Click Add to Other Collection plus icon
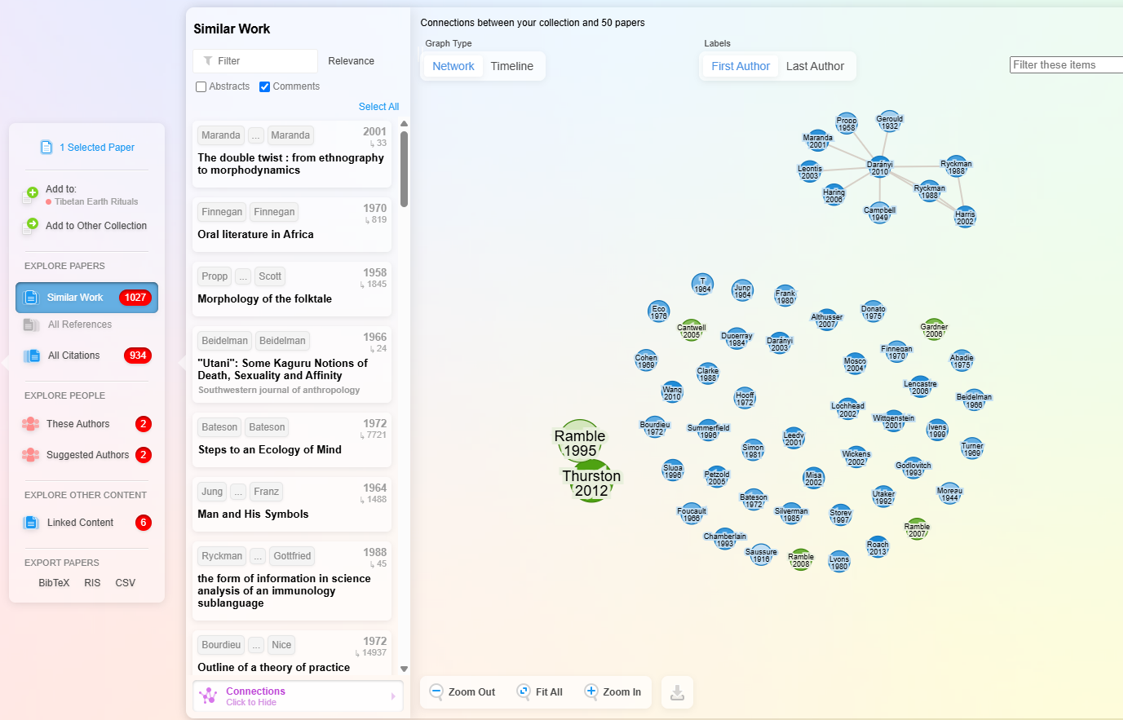This screenshot has width=1123, height=720. [32, 224]
